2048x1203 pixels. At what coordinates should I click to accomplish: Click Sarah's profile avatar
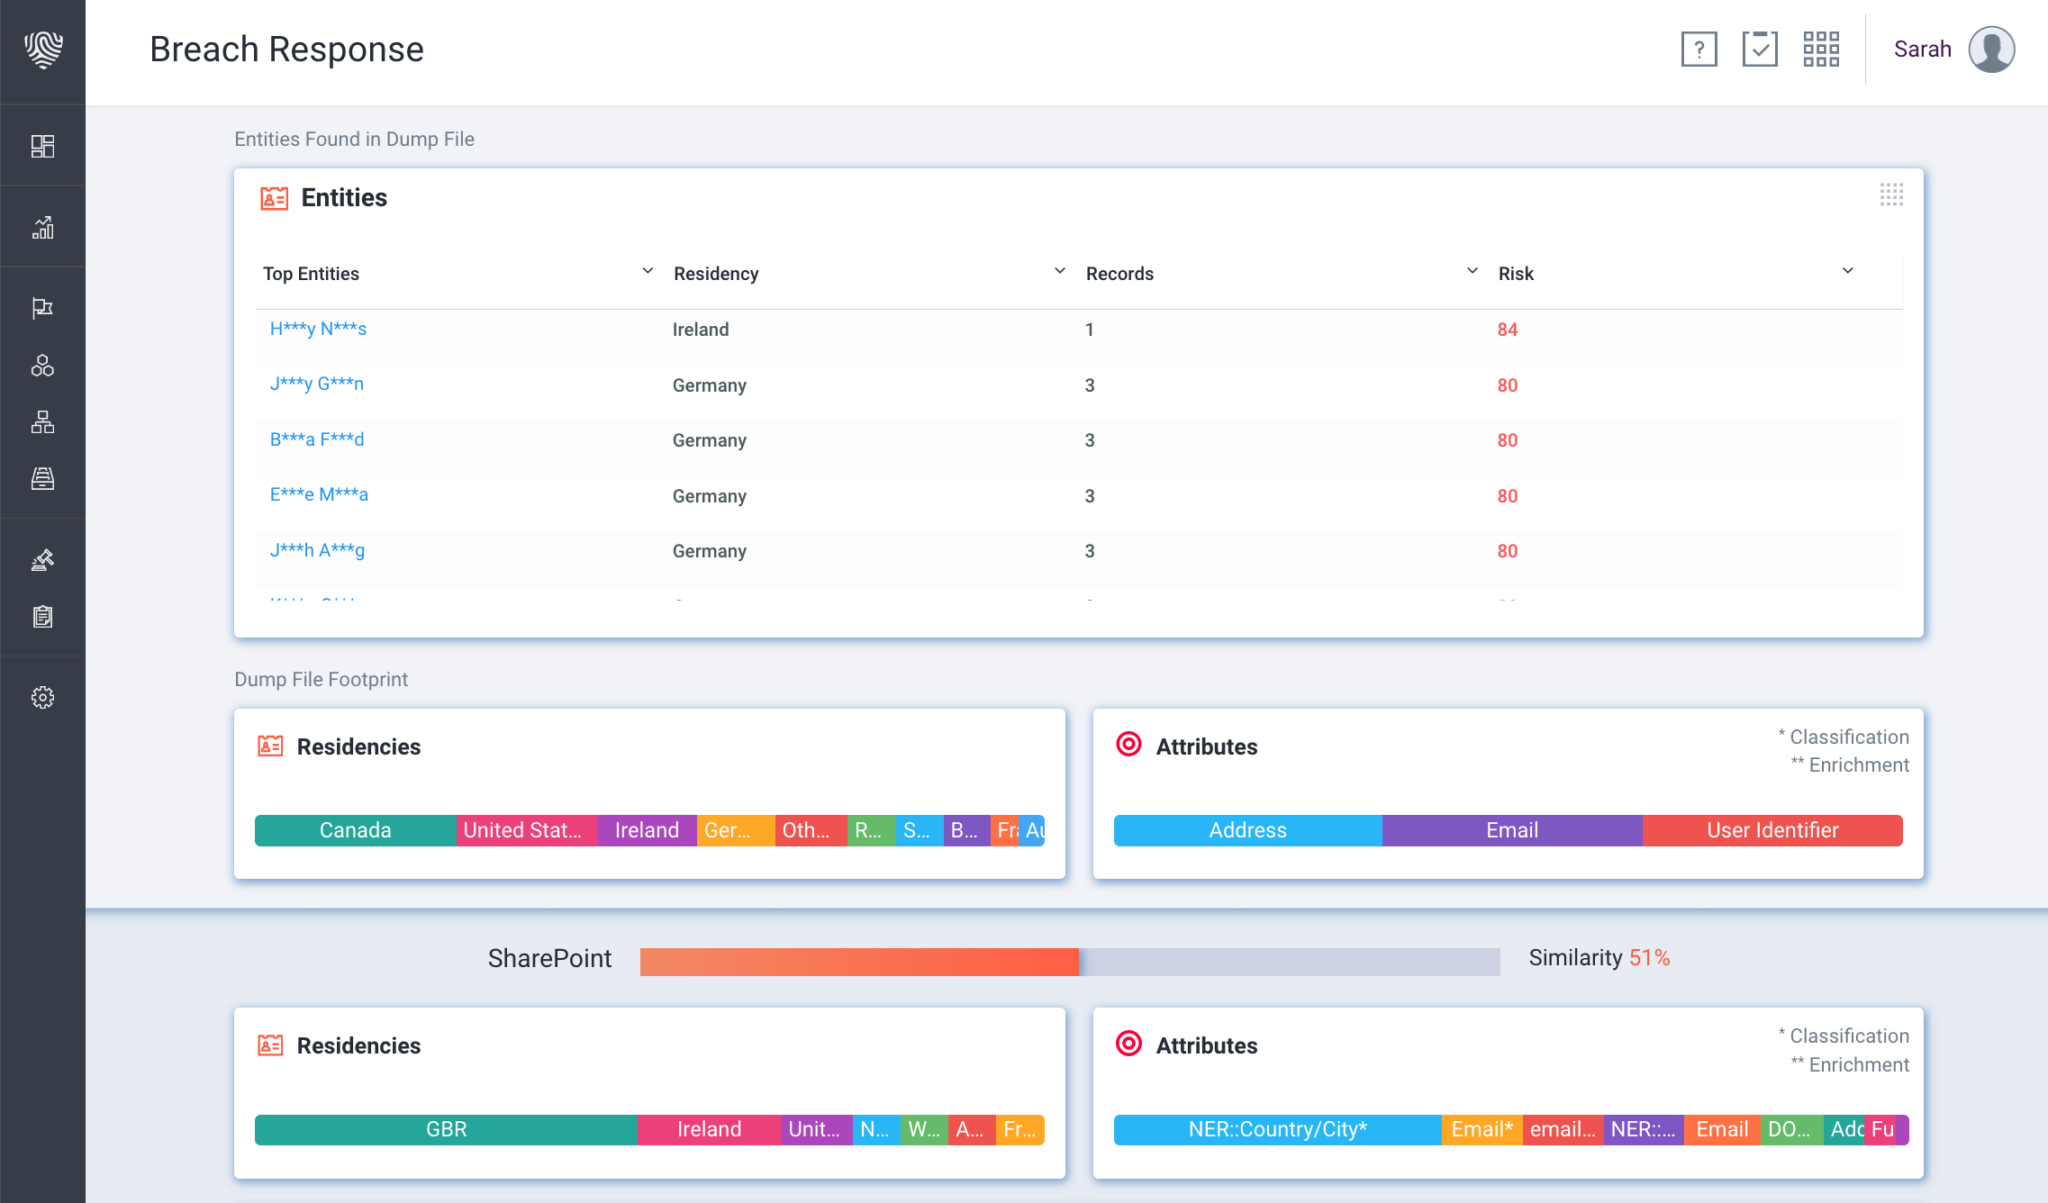click(x=1991, y=48)
